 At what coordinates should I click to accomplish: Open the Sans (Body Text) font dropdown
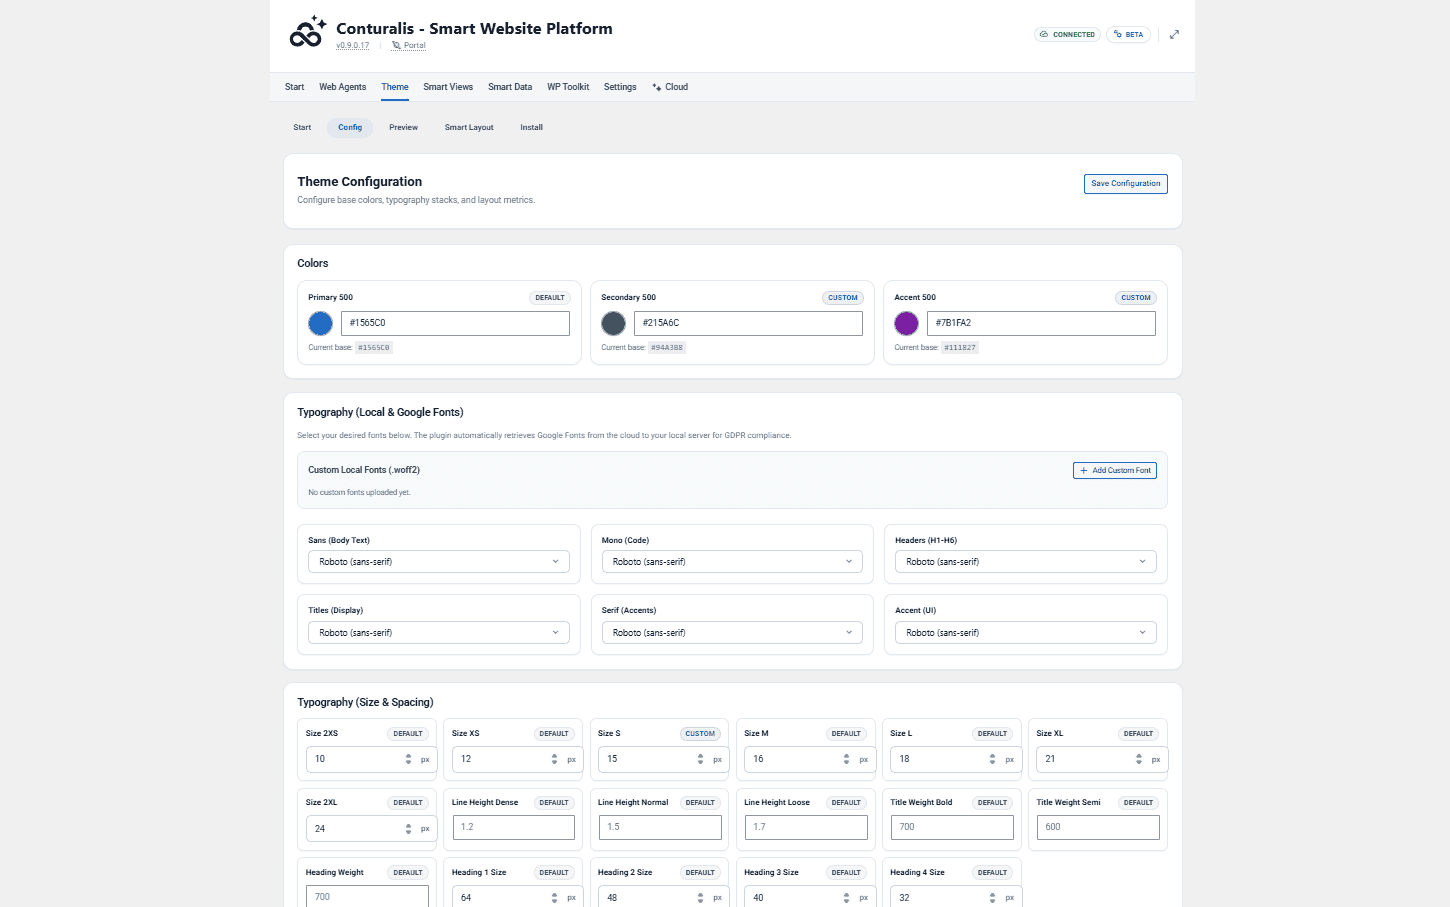coord(439,562)
